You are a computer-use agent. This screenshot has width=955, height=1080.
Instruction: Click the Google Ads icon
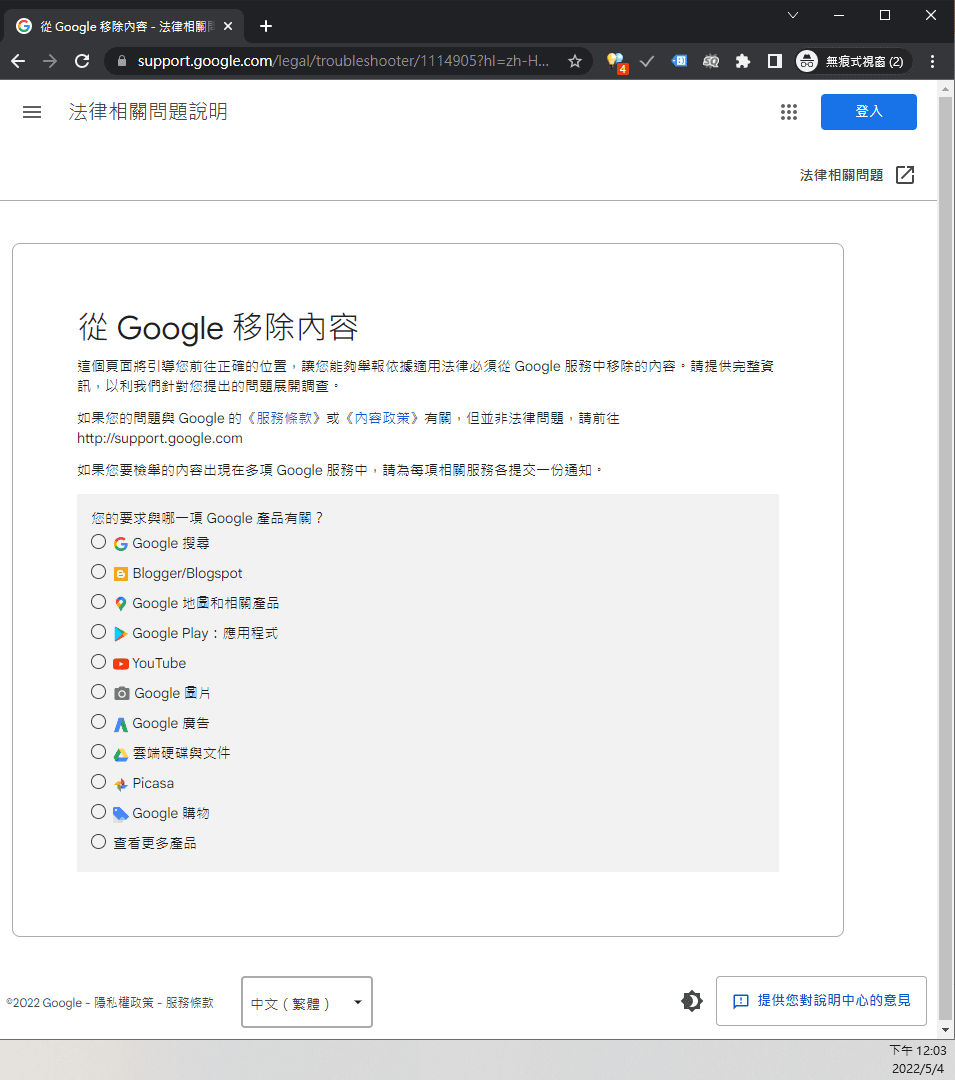pyautogui.click(x=120, y=724)
